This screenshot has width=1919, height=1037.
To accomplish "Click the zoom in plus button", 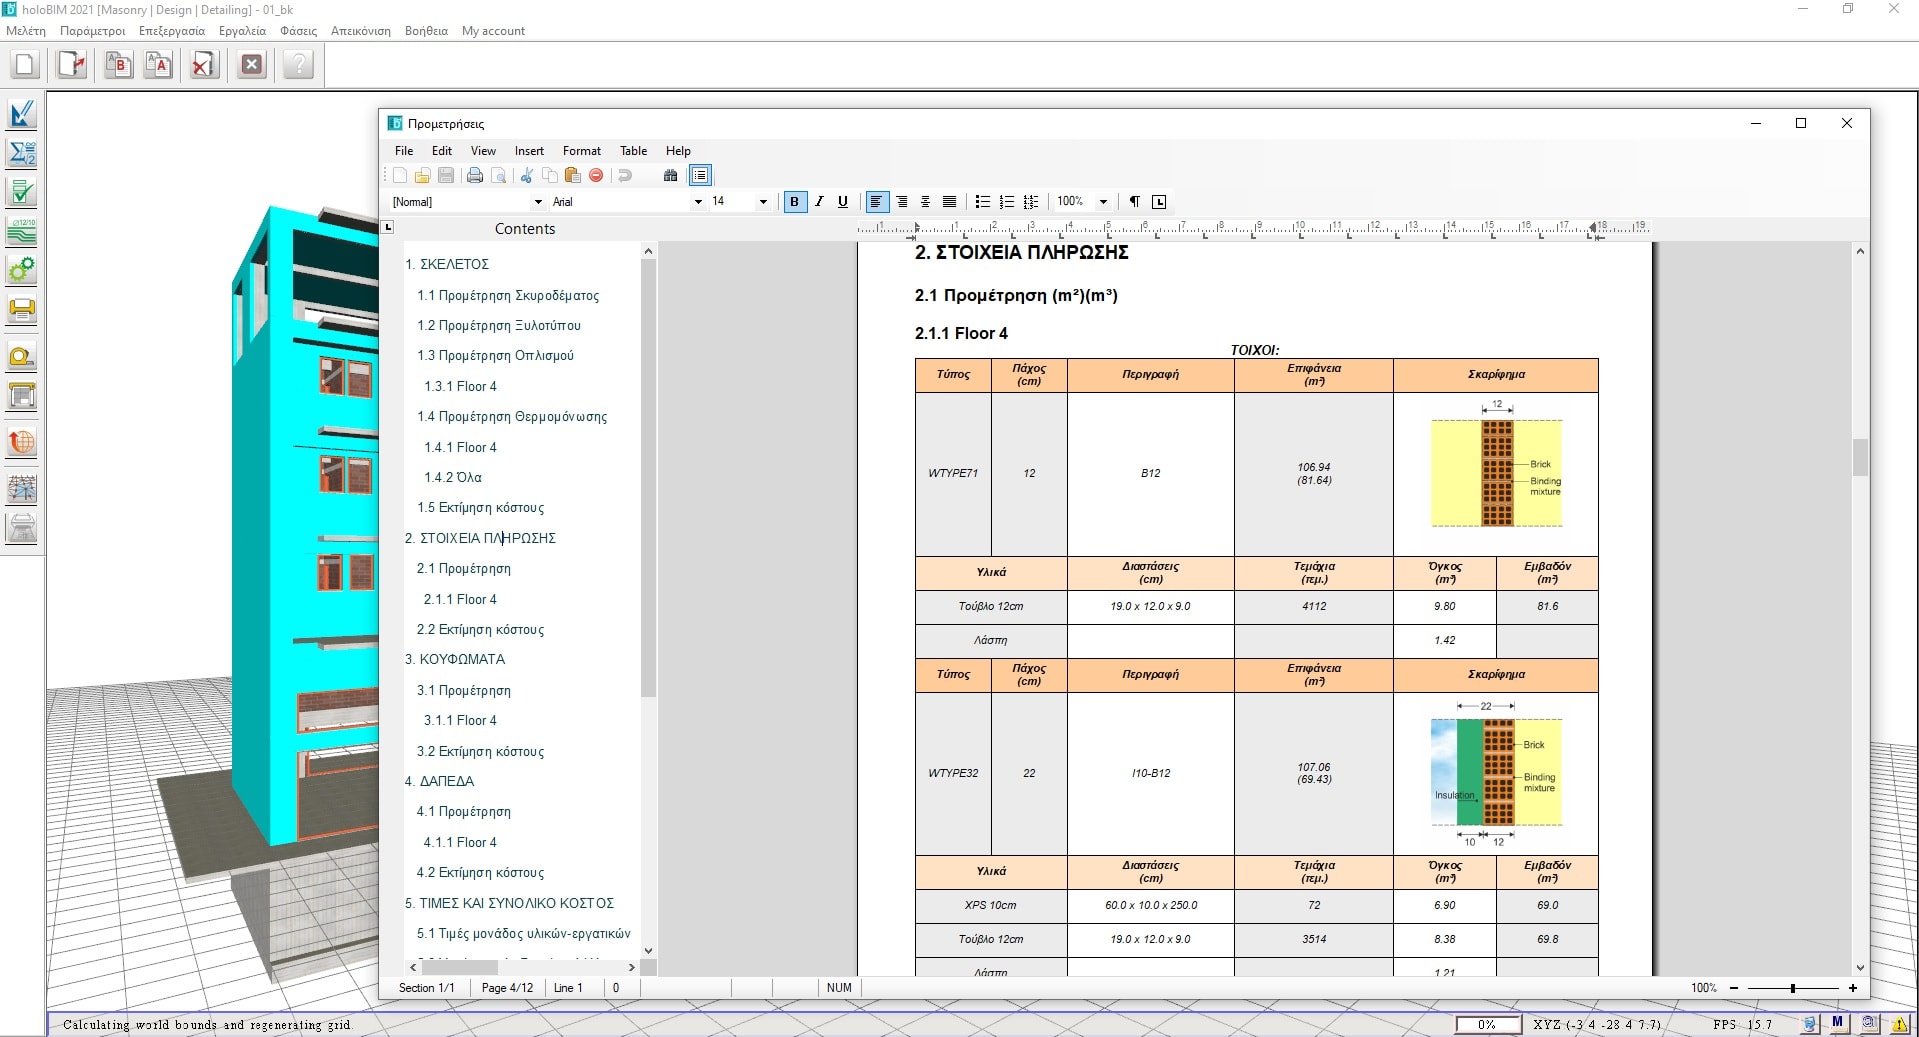I will tap(1853, 988).
